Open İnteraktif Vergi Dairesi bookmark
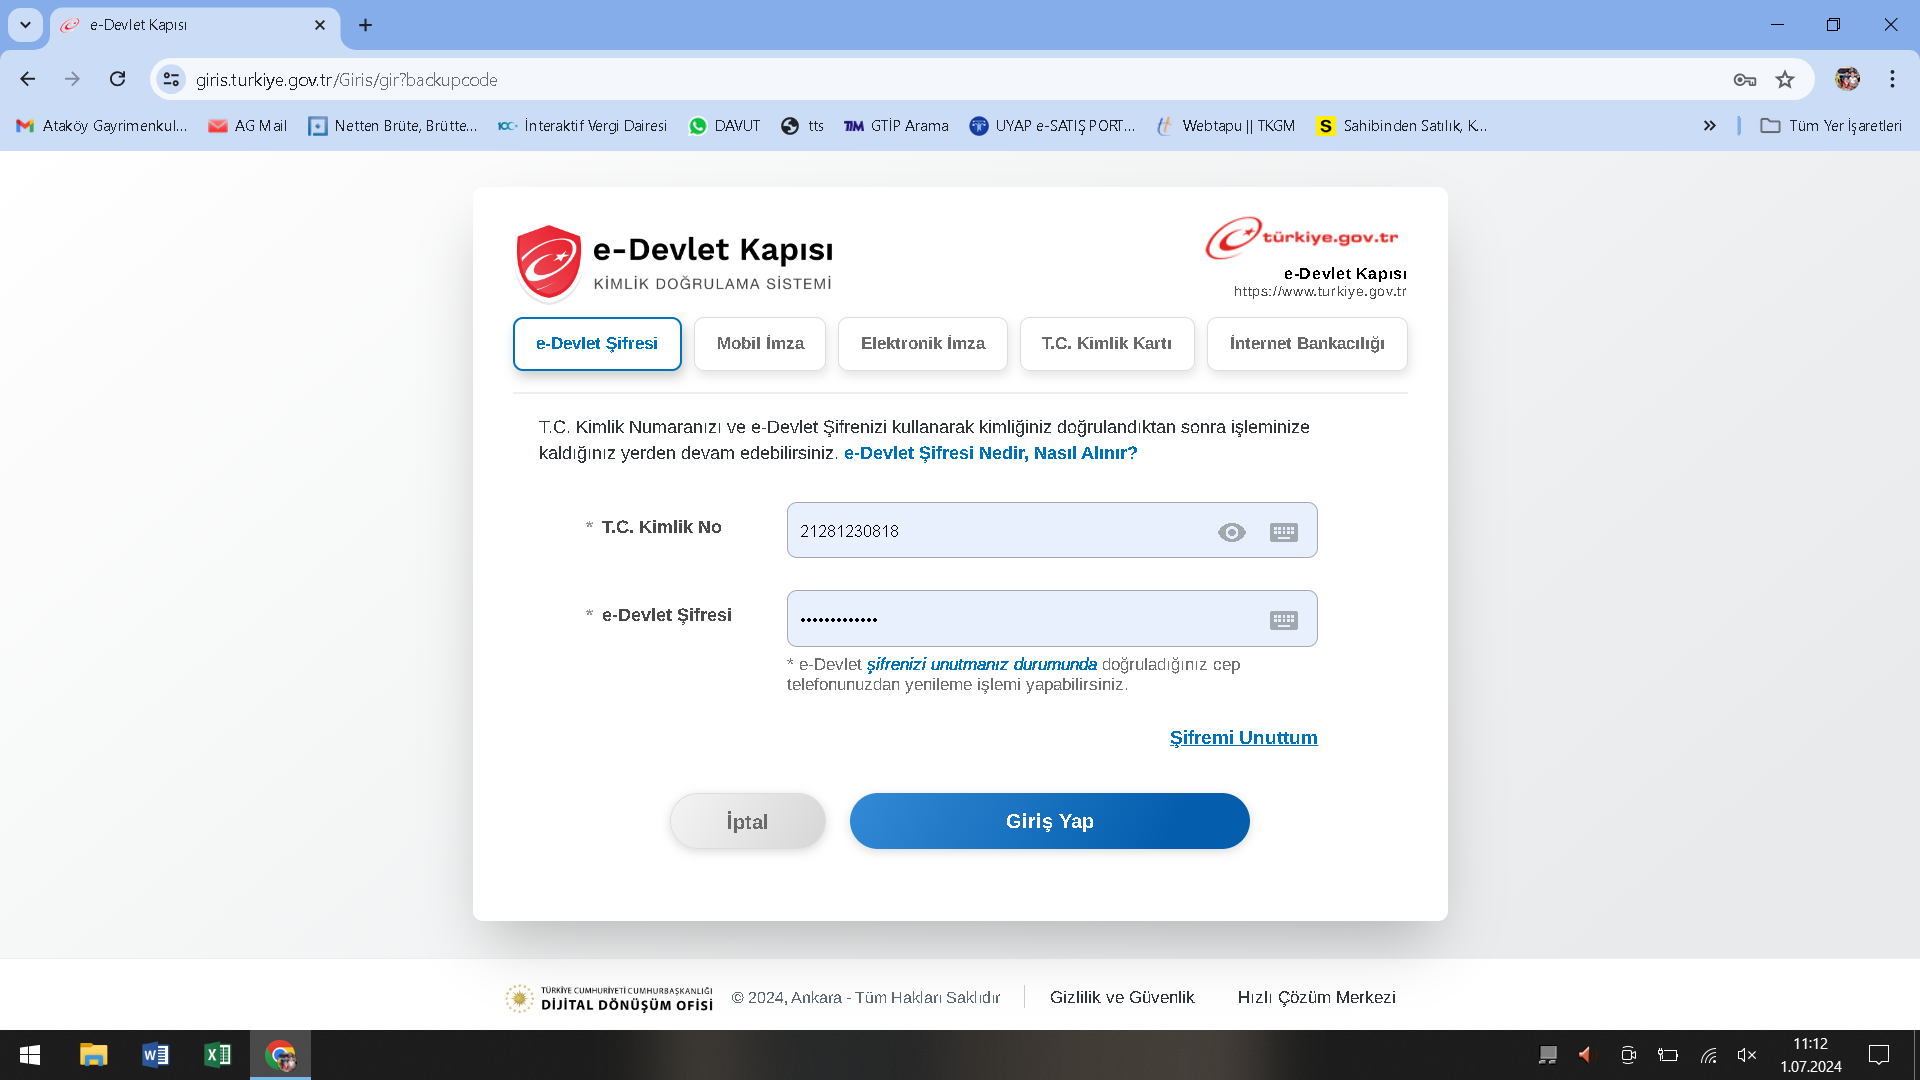This screenshot has height=1080, width=1920. (583, 126)
